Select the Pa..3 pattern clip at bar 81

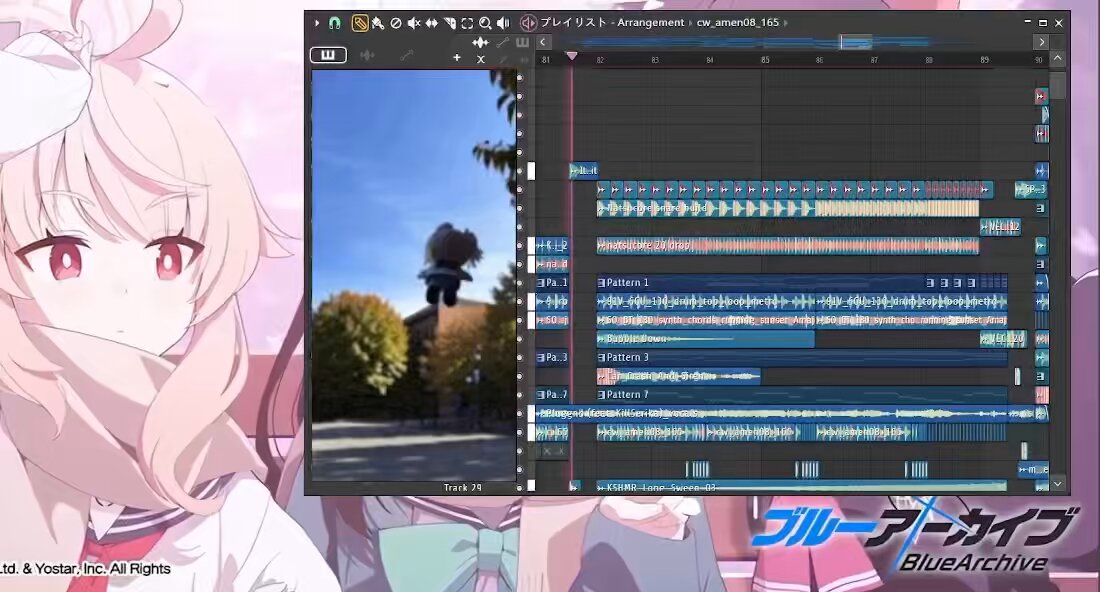(x=552, y=358)
